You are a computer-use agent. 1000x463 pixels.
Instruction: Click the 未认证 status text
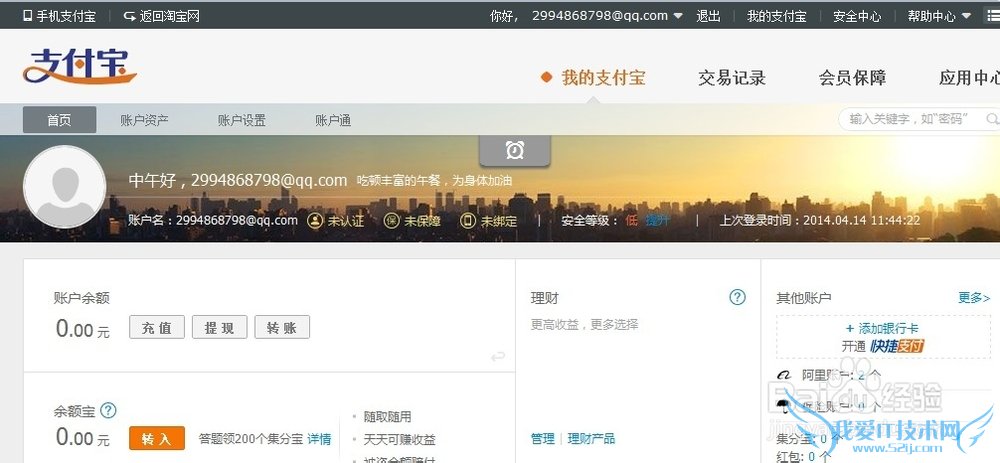(346, 221)
